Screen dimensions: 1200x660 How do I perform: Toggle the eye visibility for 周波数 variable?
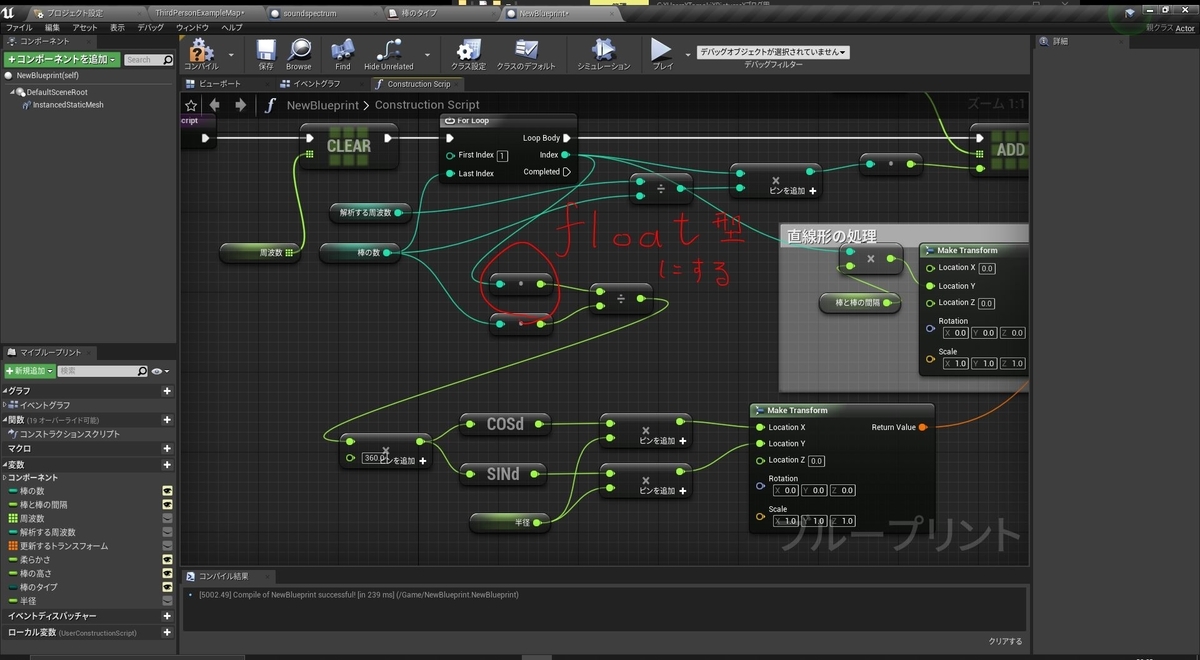[x=167, y=518]
